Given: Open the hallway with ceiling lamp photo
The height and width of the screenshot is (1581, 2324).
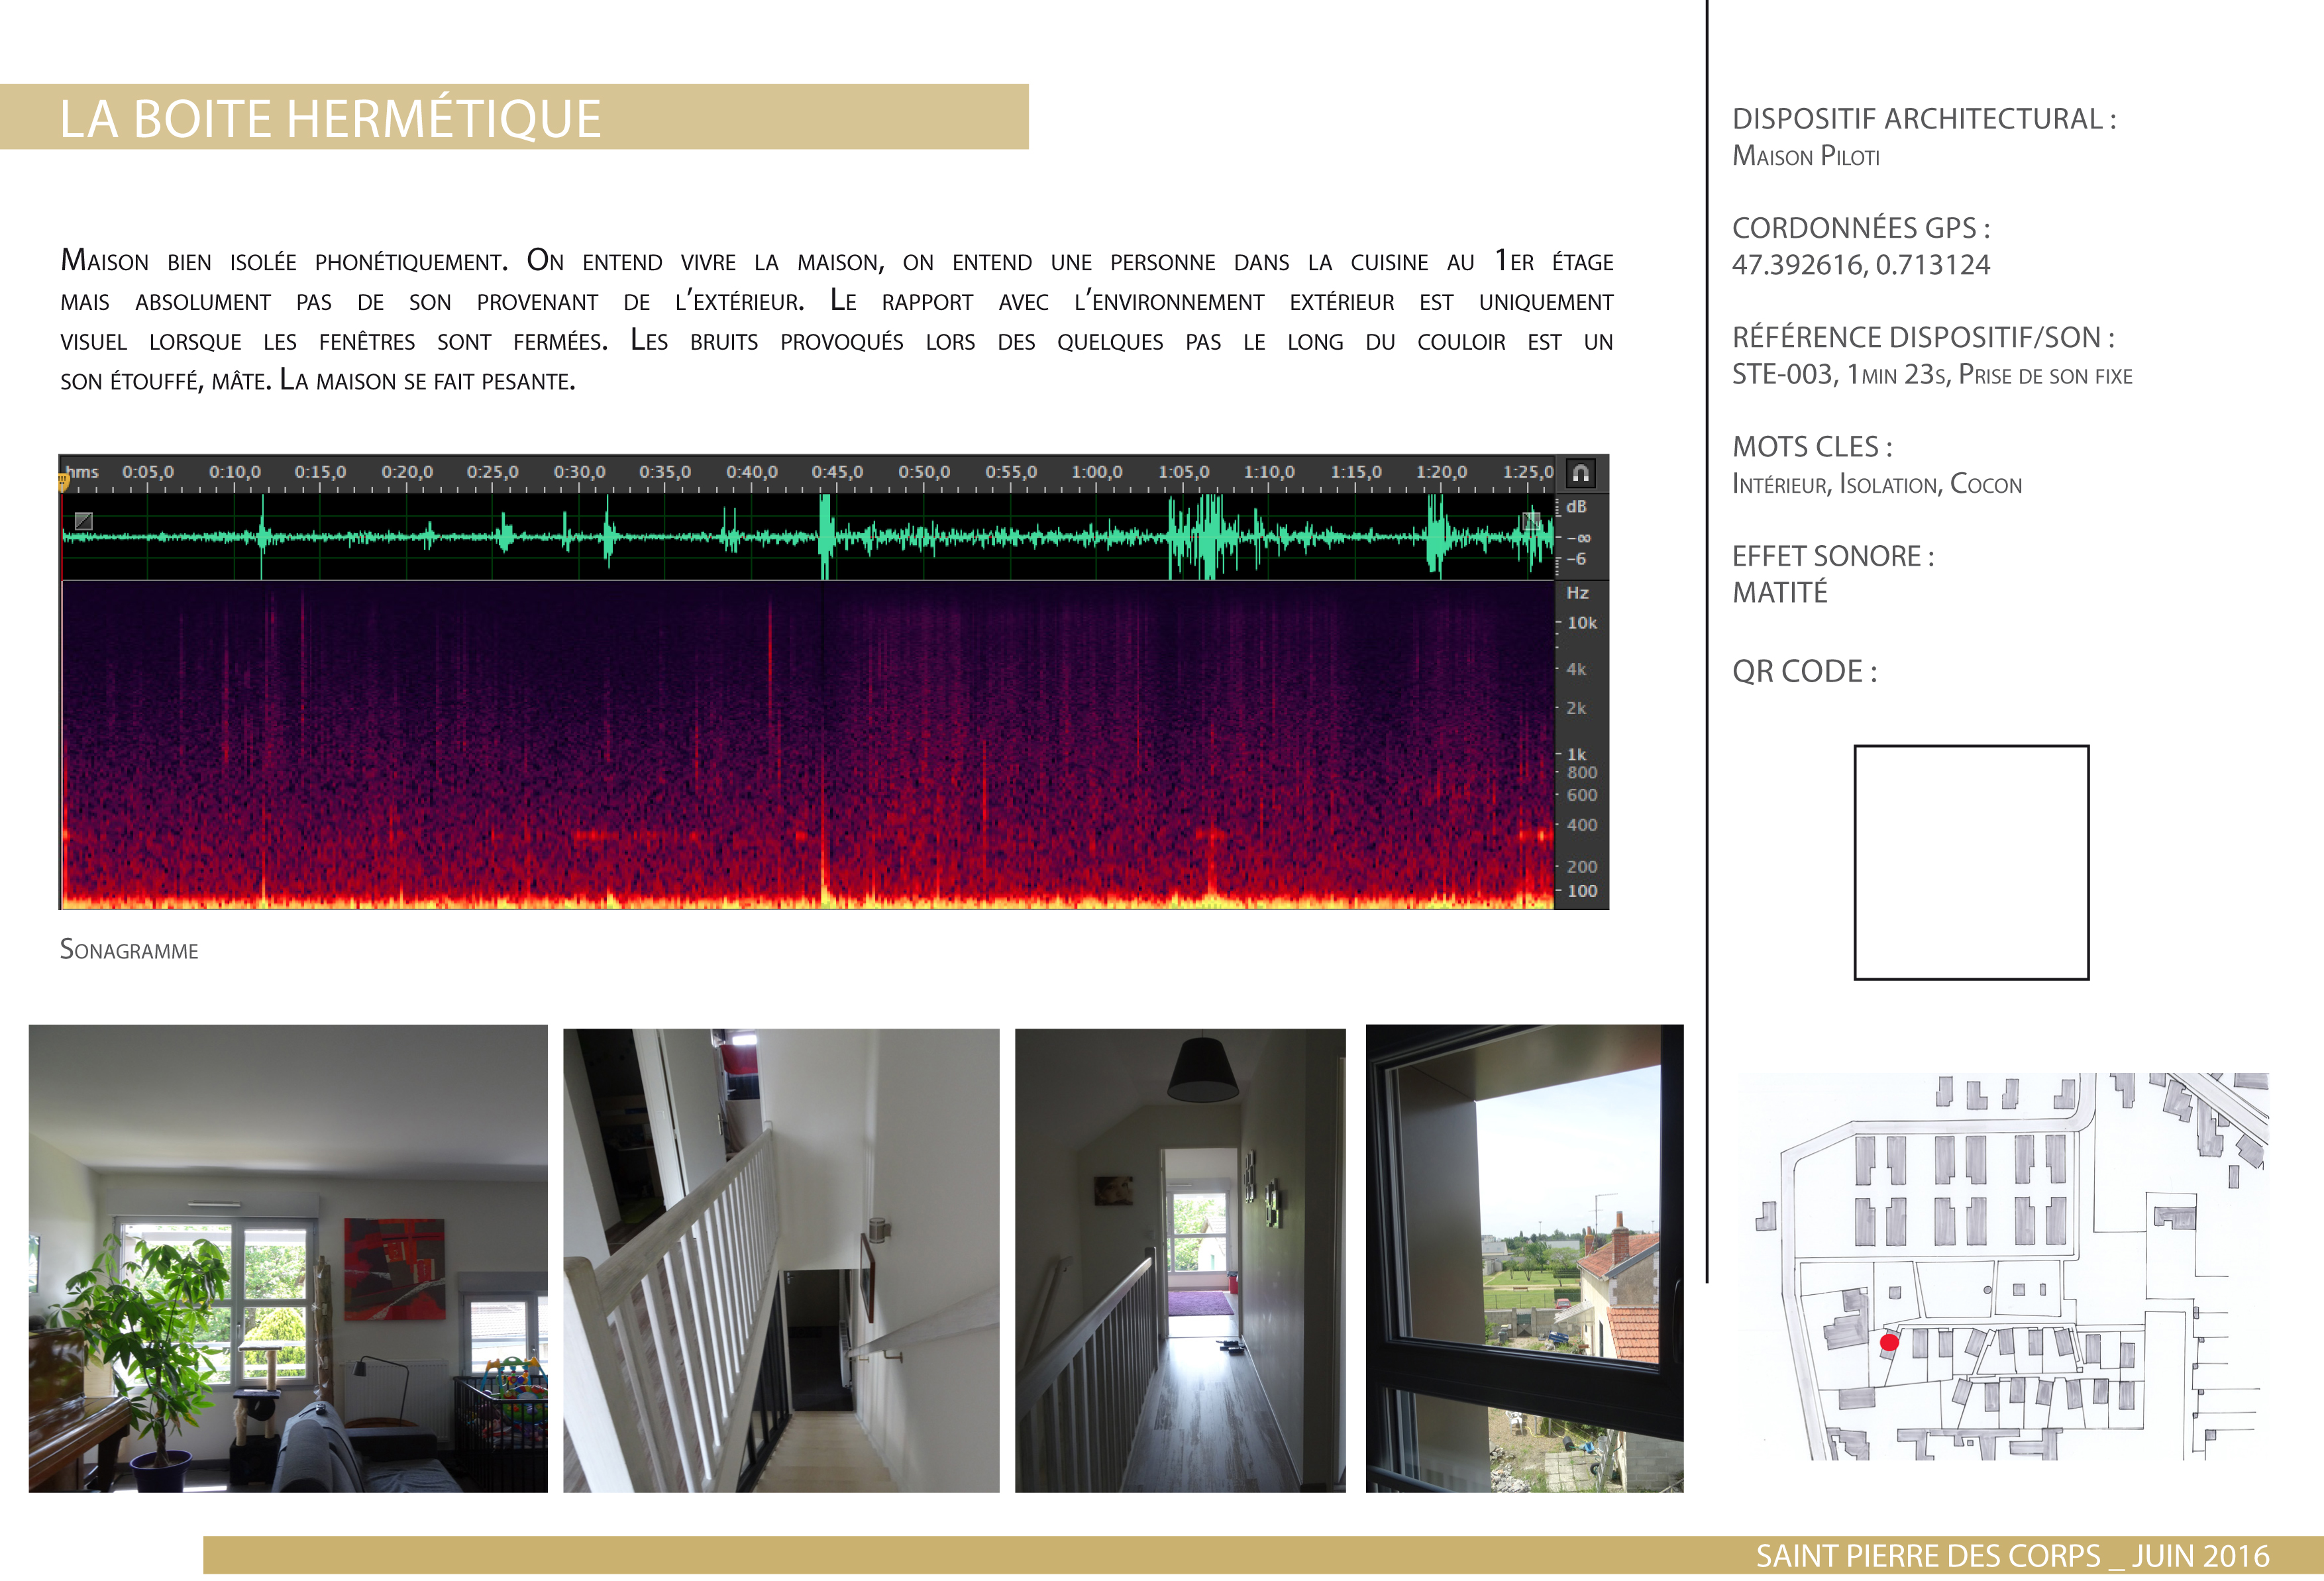Looking at the screenshot, I should pos(1180,1260).
